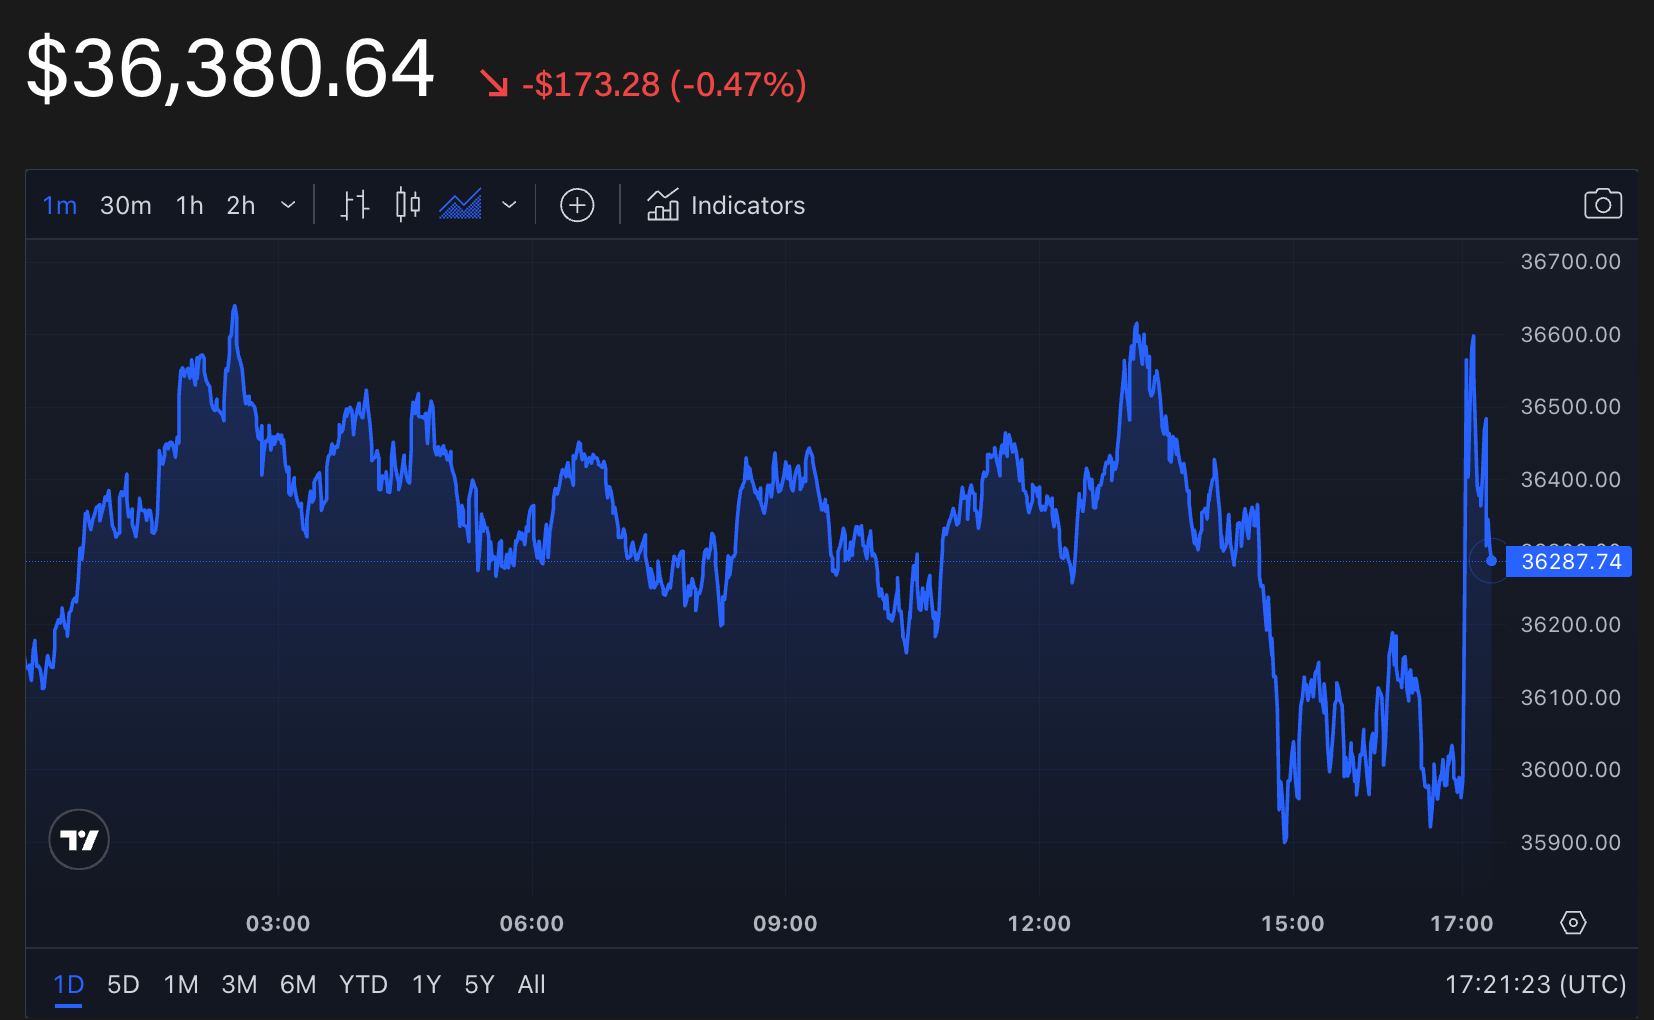Select the YTD range tab
Screen dimensions: 1654x1020
pyautogui.click(x=363, y=985)
